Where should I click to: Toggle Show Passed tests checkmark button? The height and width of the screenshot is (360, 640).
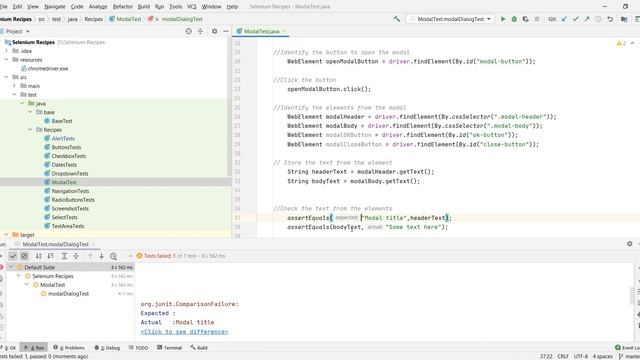point(13,256)
